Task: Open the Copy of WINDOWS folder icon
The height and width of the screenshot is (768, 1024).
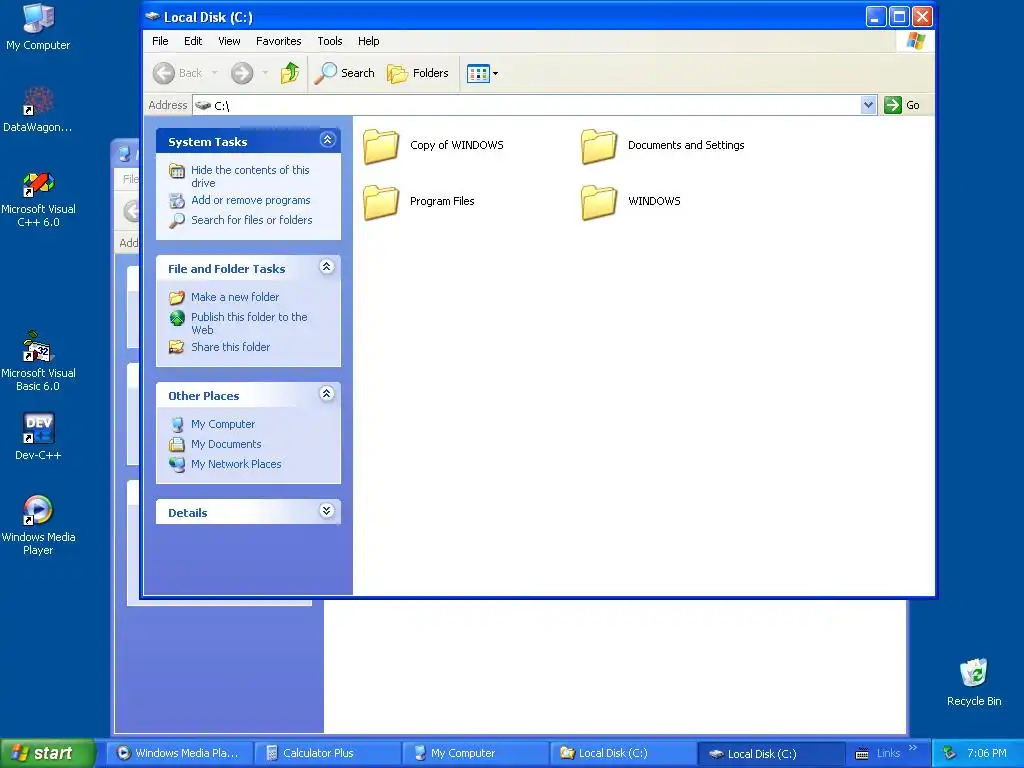Action: pyautogui.click(x=381, y=146)
